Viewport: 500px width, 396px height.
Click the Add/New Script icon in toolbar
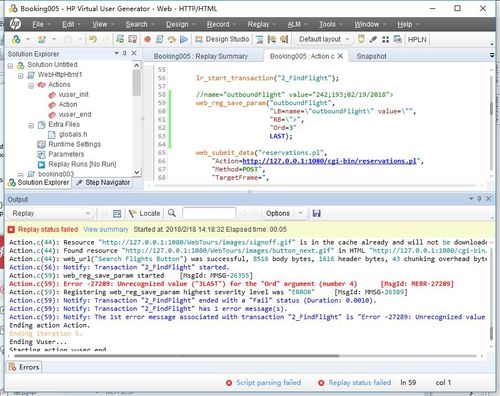pos(16,39)
